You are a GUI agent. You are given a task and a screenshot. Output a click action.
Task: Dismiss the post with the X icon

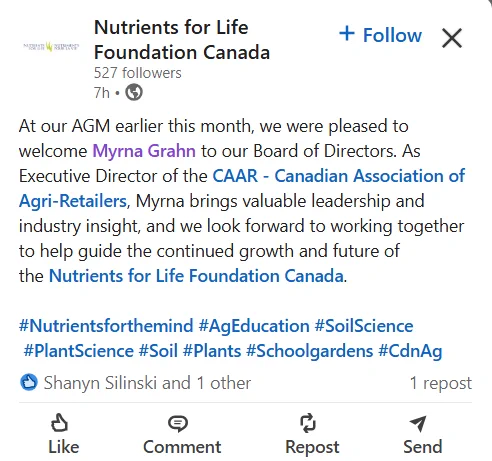click(x=452, y=38)
